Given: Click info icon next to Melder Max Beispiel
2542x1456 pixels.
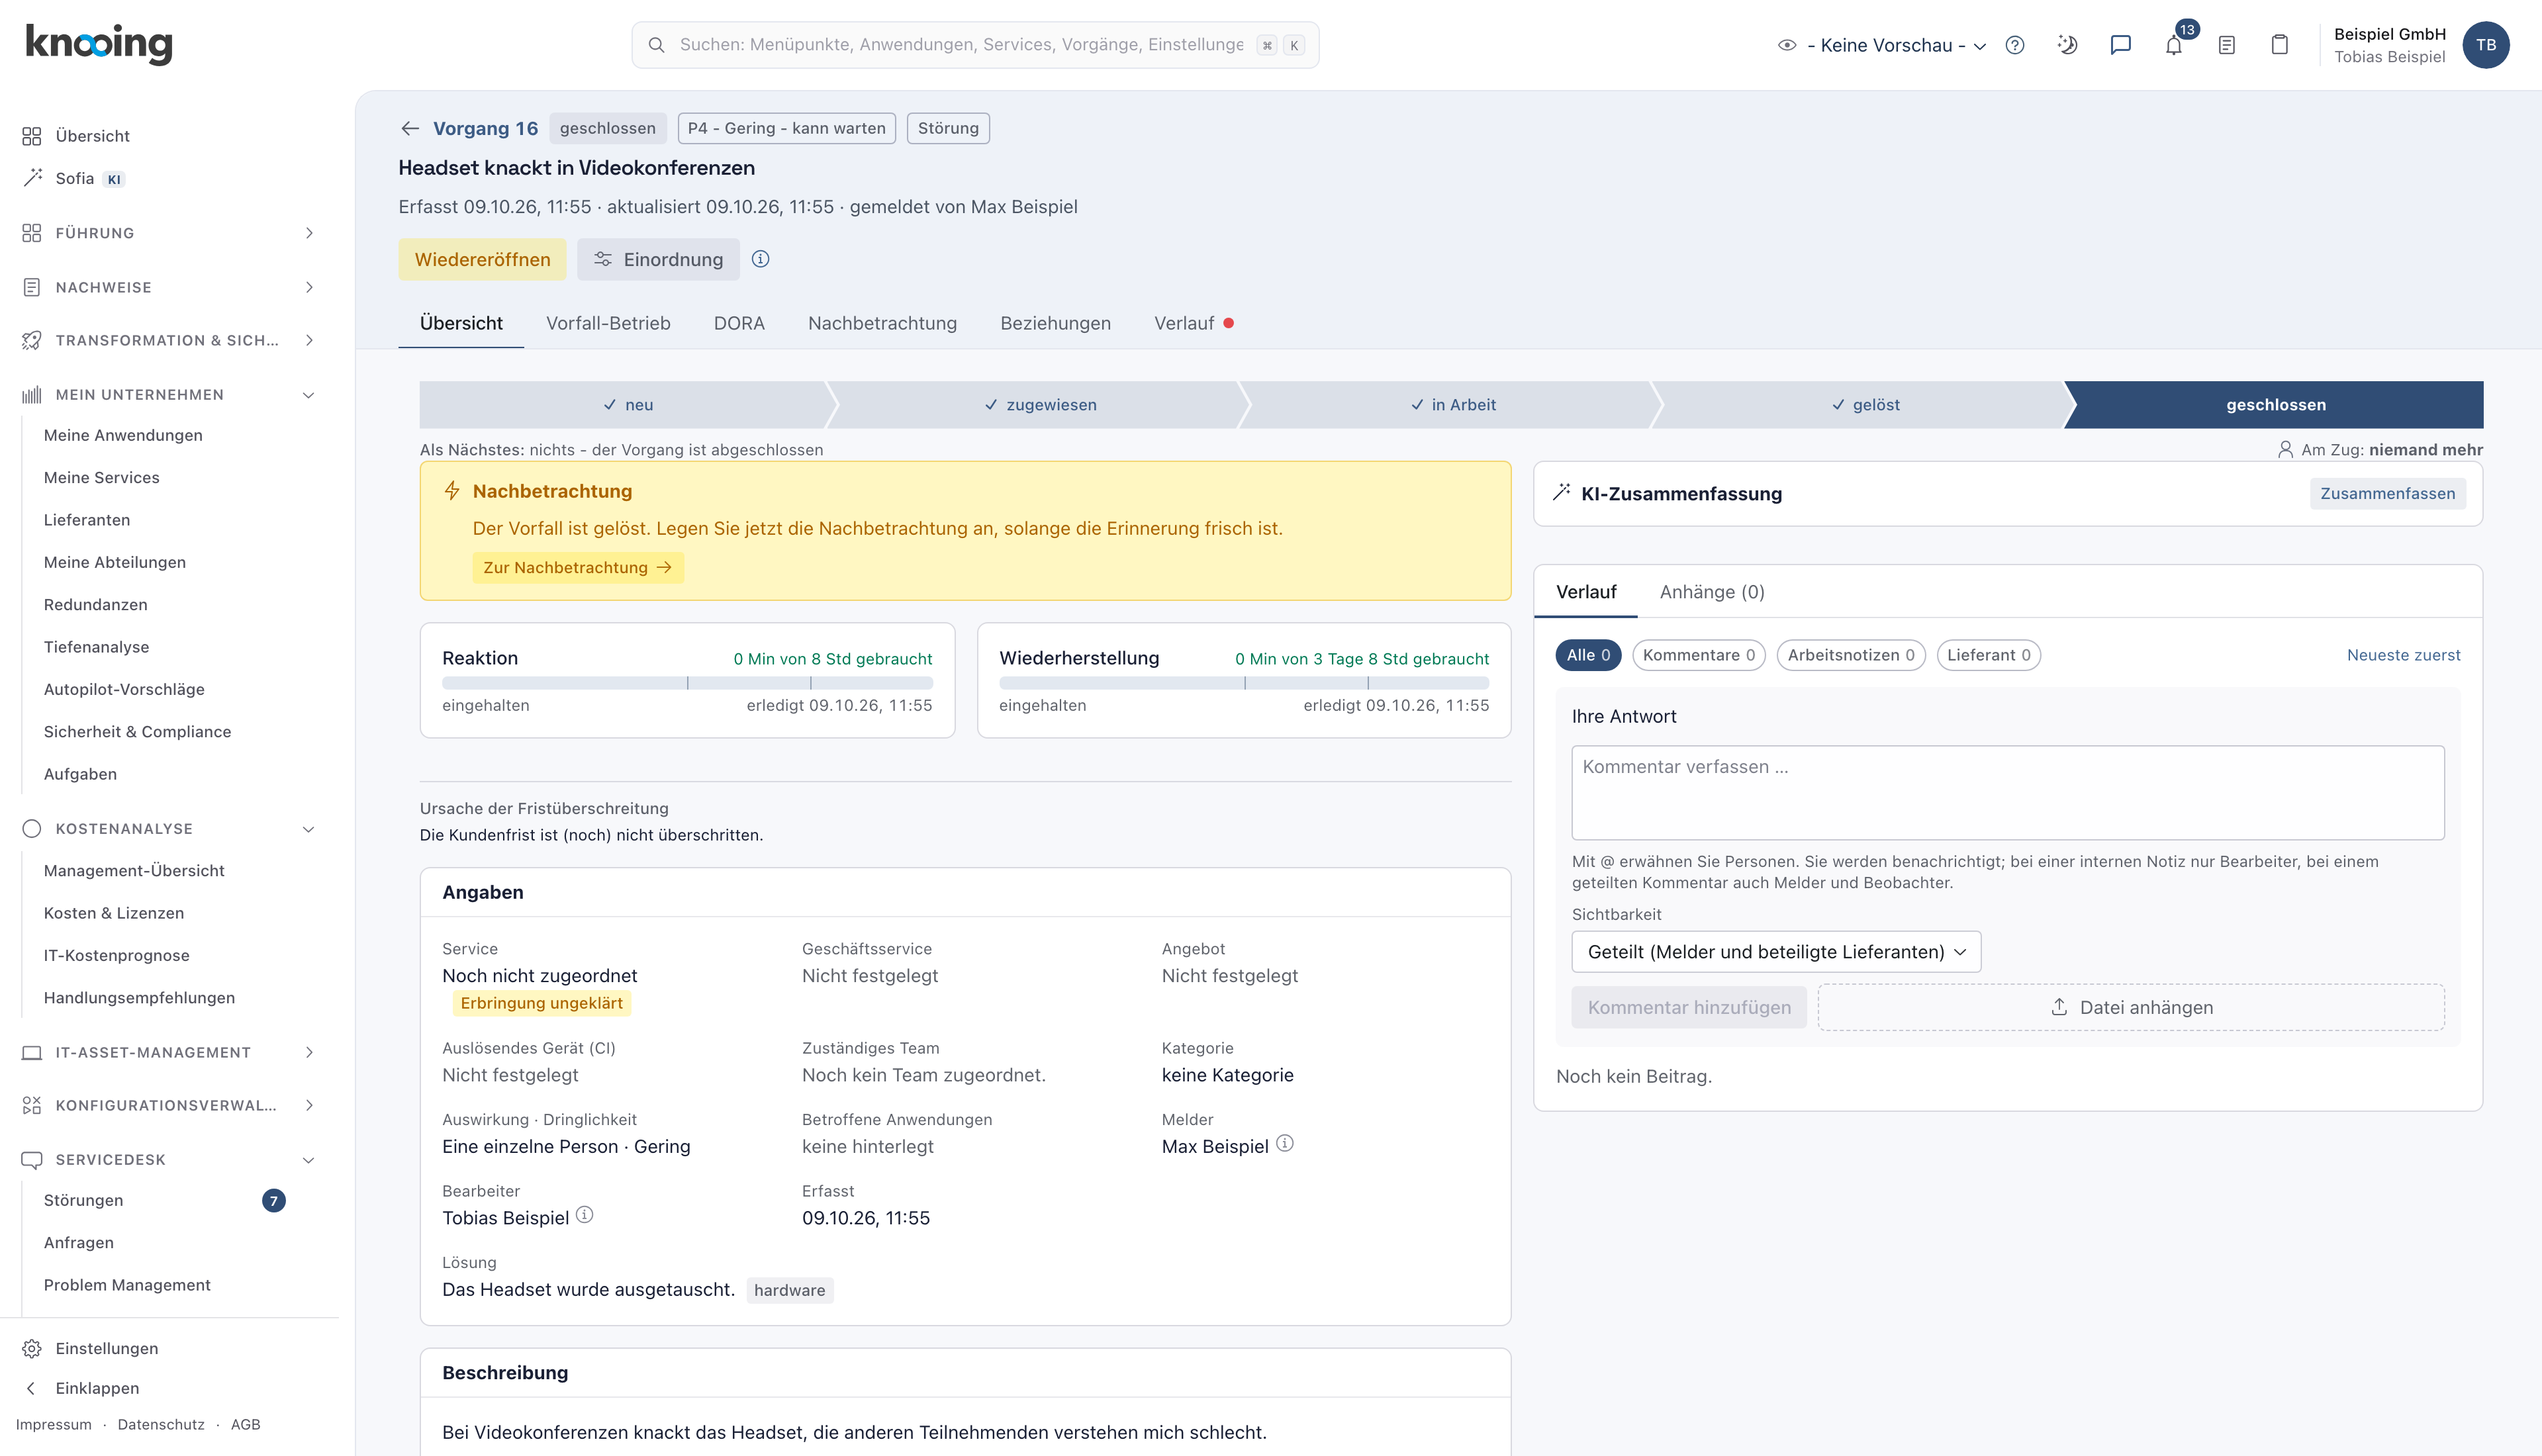Looking at the screenshot, I should click(1285, 1143).
